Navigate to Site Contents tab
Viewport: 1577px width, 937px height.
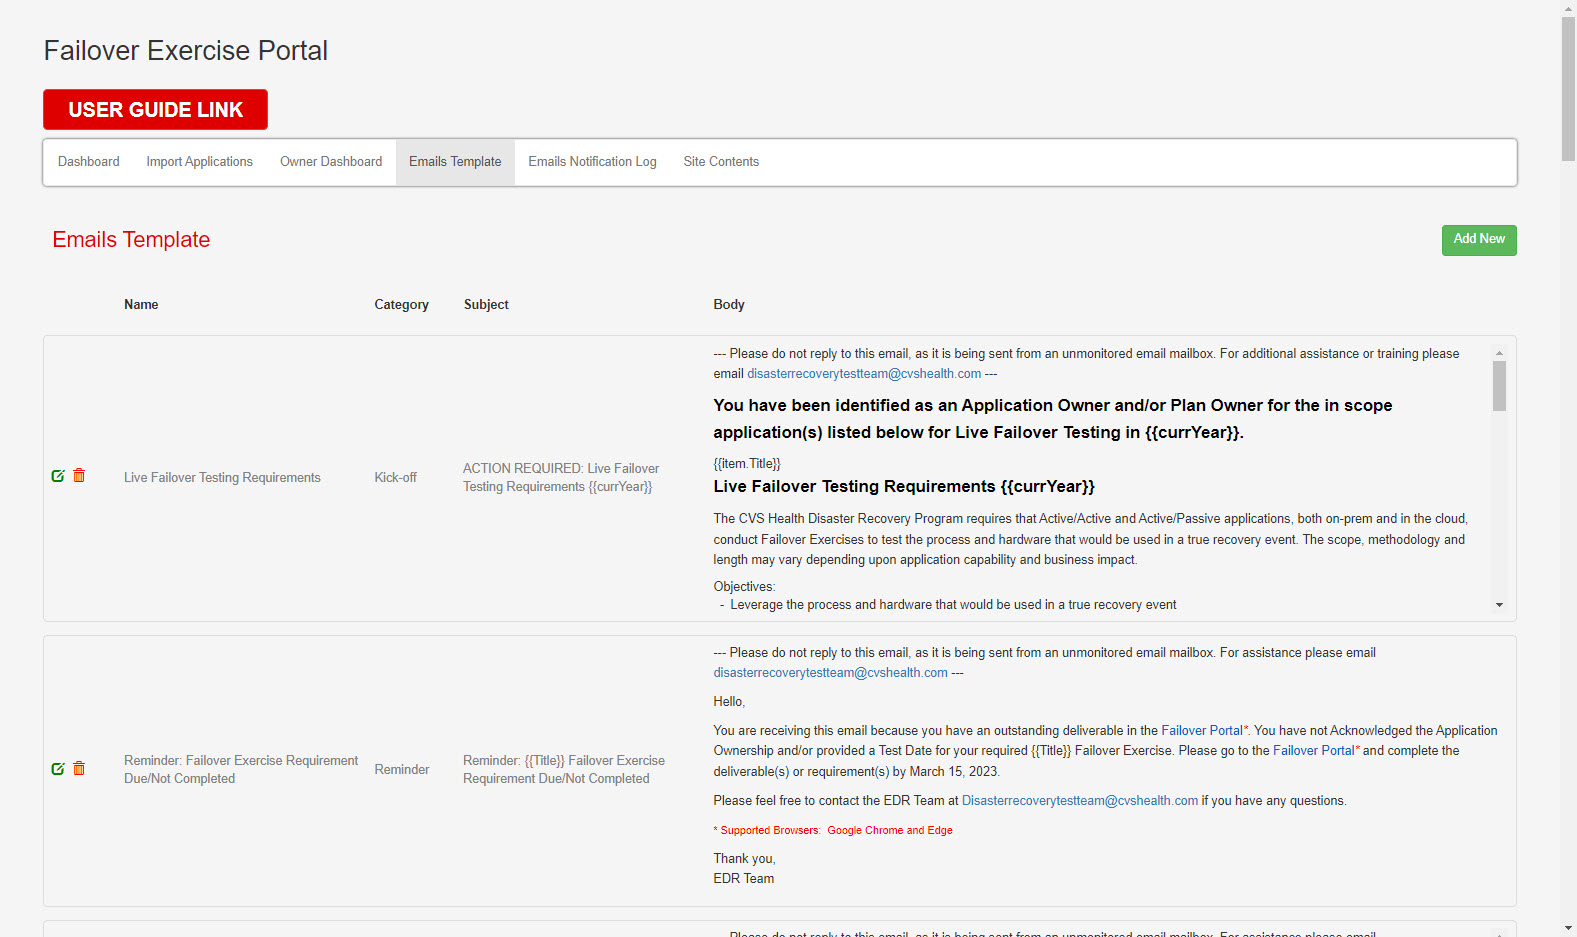click(x=721, y=162)
